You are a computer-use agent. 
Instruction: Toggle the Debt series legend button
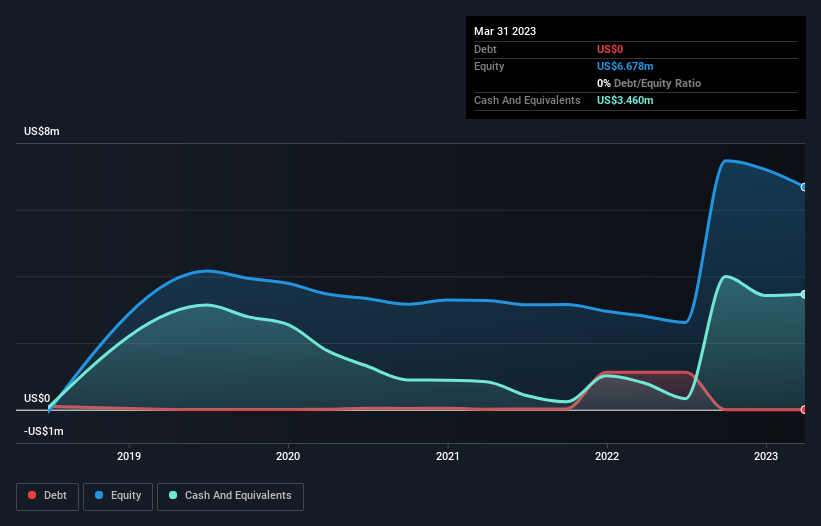pos(47,496)
